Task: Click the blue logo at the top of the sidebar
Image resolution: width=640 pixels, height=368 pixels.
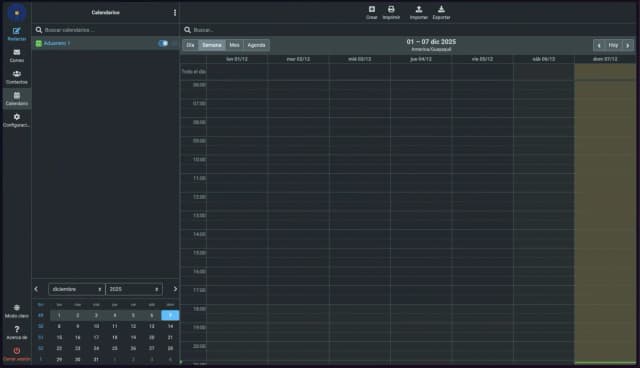Action: (16, 13)
